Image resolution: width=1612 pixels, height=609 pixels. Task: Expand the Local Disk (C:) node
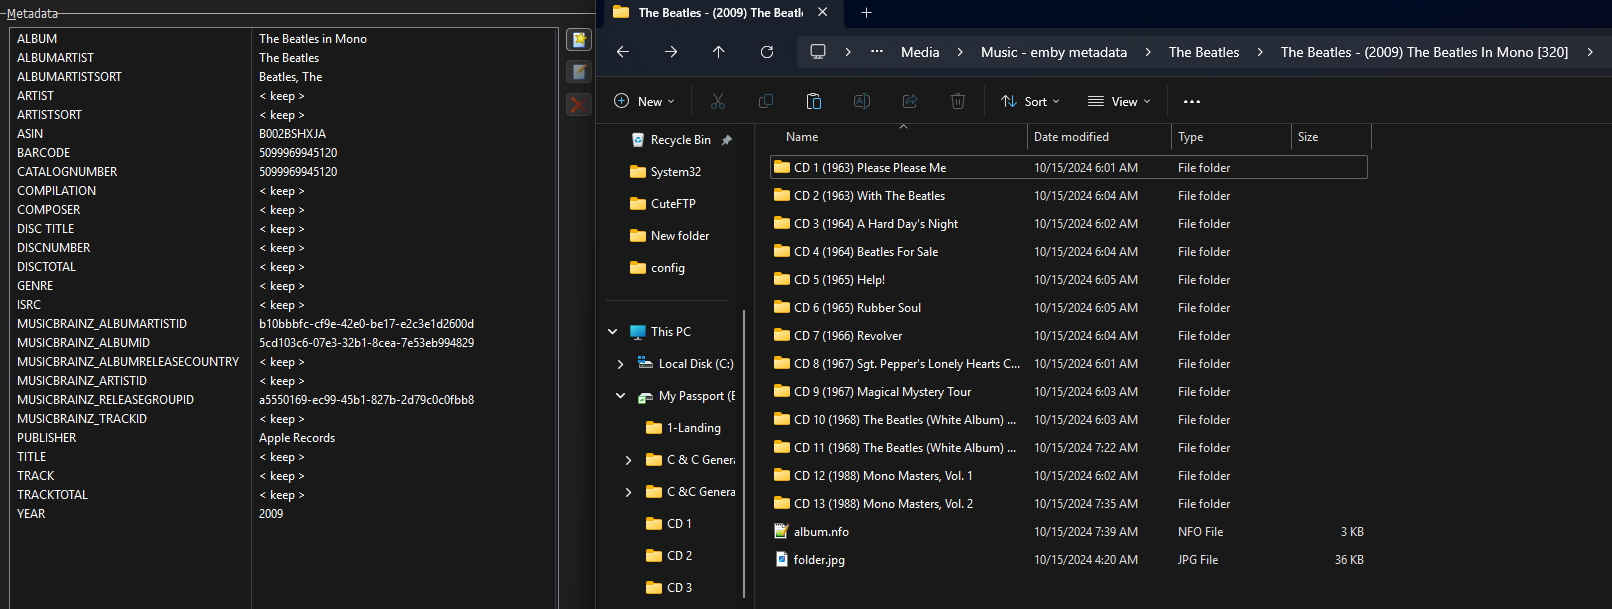(x=620, y=364)
